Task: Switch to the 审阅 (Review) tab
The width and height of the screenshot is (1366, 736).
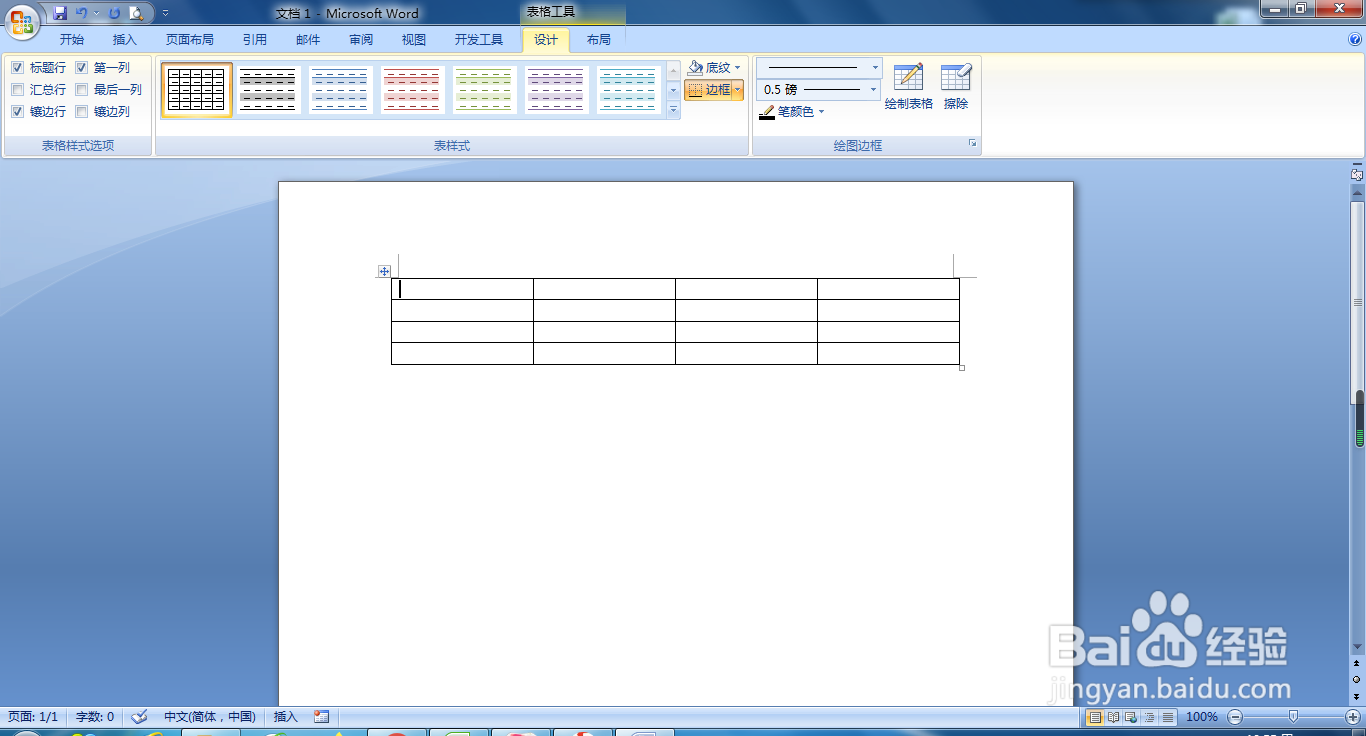Action: tap(361, 40)
